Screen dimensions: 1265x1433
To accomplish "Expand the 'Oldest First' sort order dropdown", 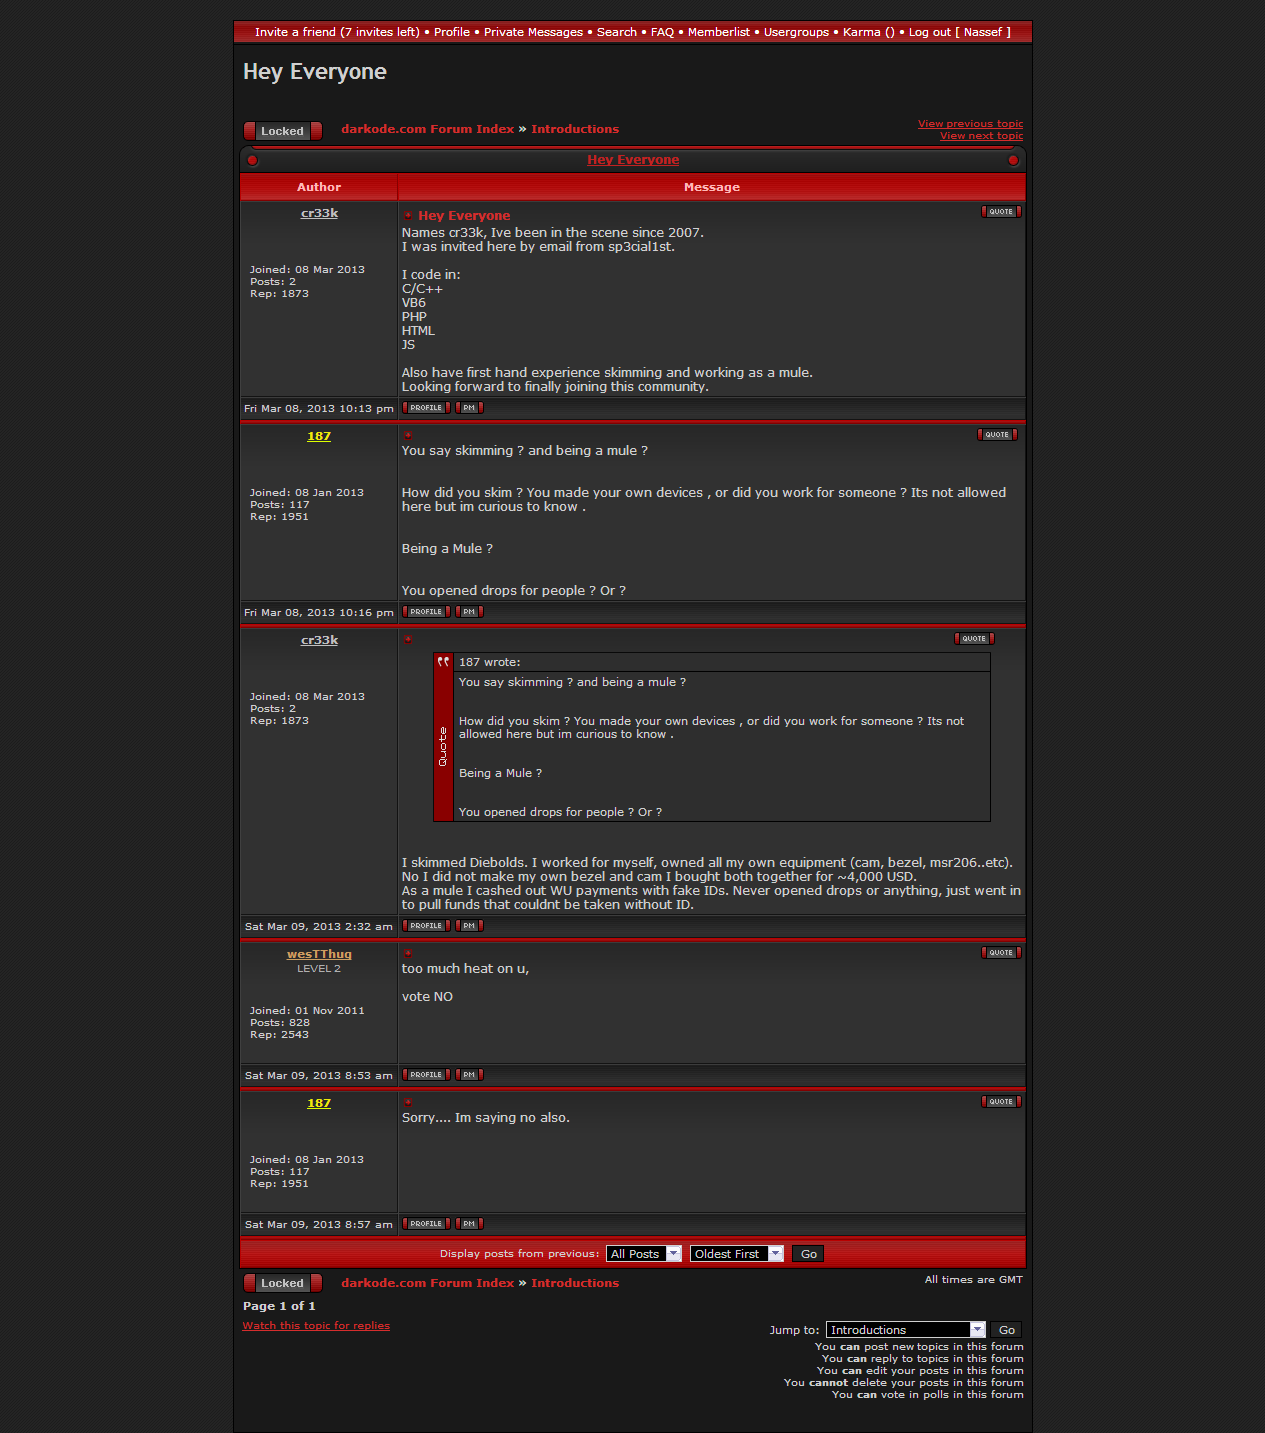I will (736, 1254).
